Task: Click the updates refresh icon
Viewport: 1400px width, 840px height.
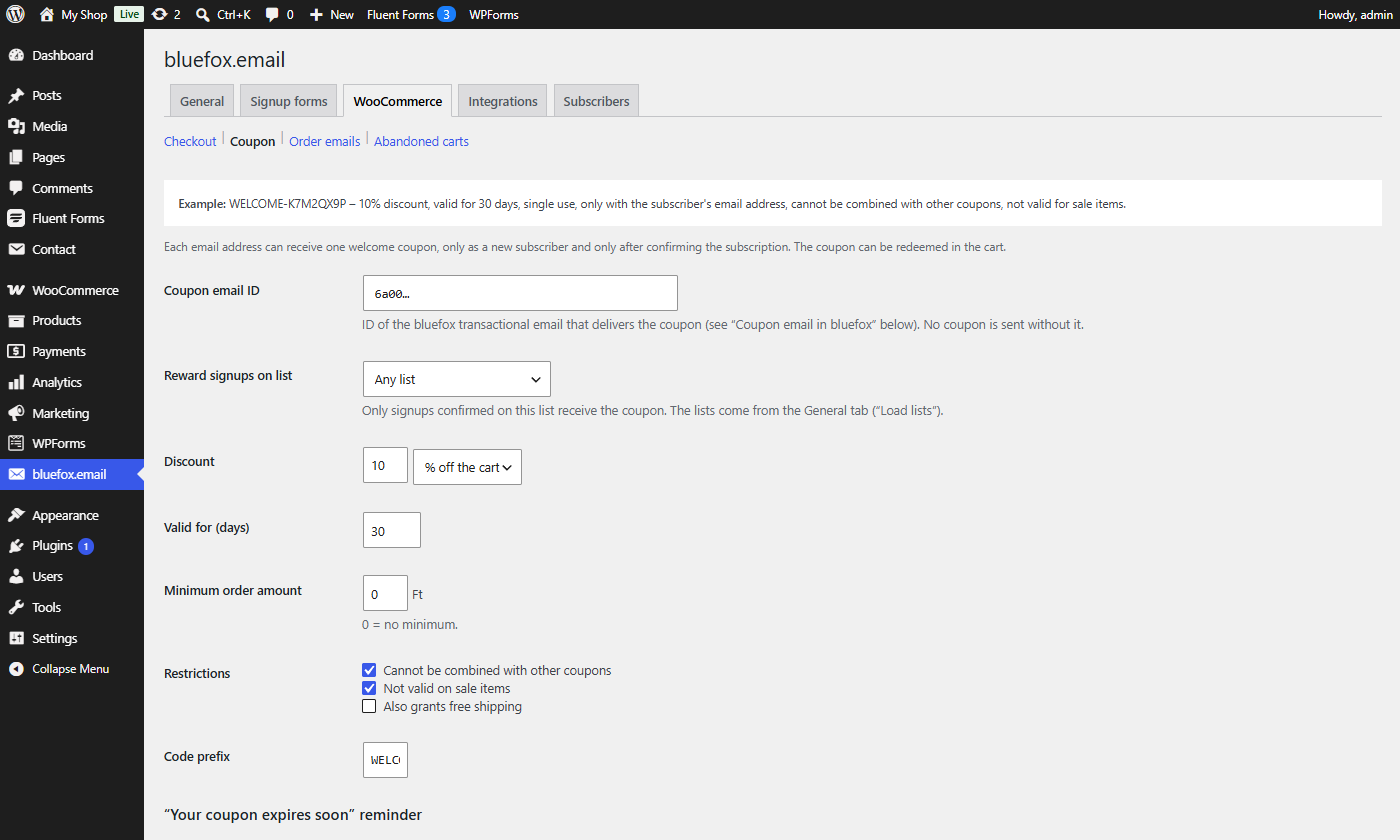Action: (x=159, y=14)
